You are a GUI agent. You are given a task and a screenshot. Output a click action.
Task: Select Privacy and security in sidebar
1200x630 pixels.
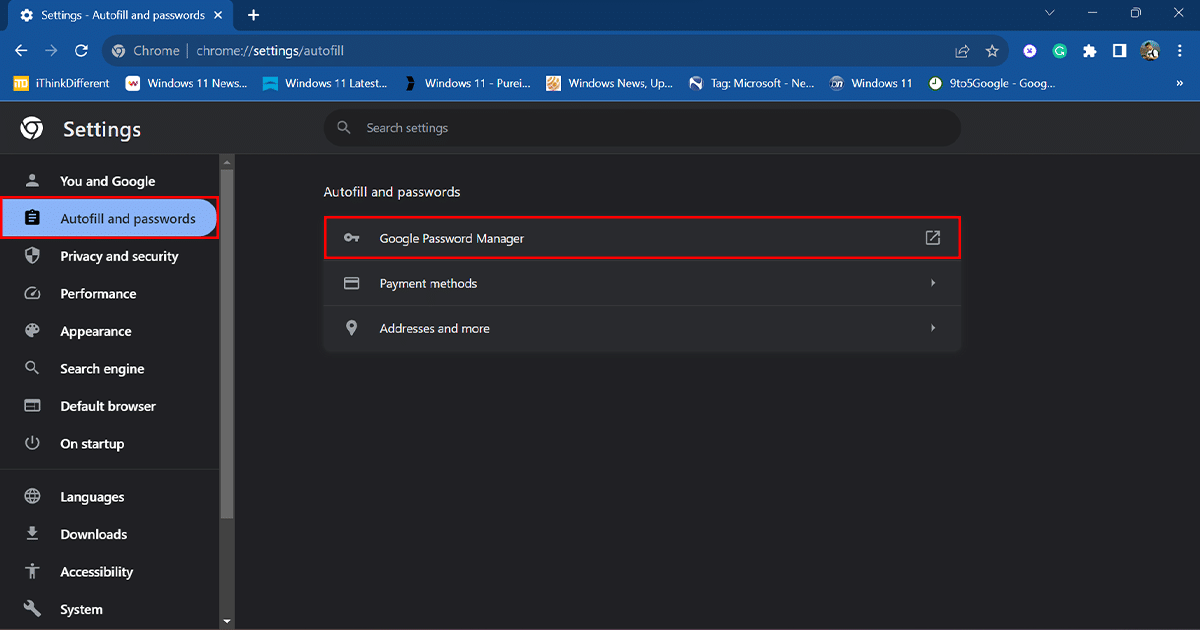(118, 256)
